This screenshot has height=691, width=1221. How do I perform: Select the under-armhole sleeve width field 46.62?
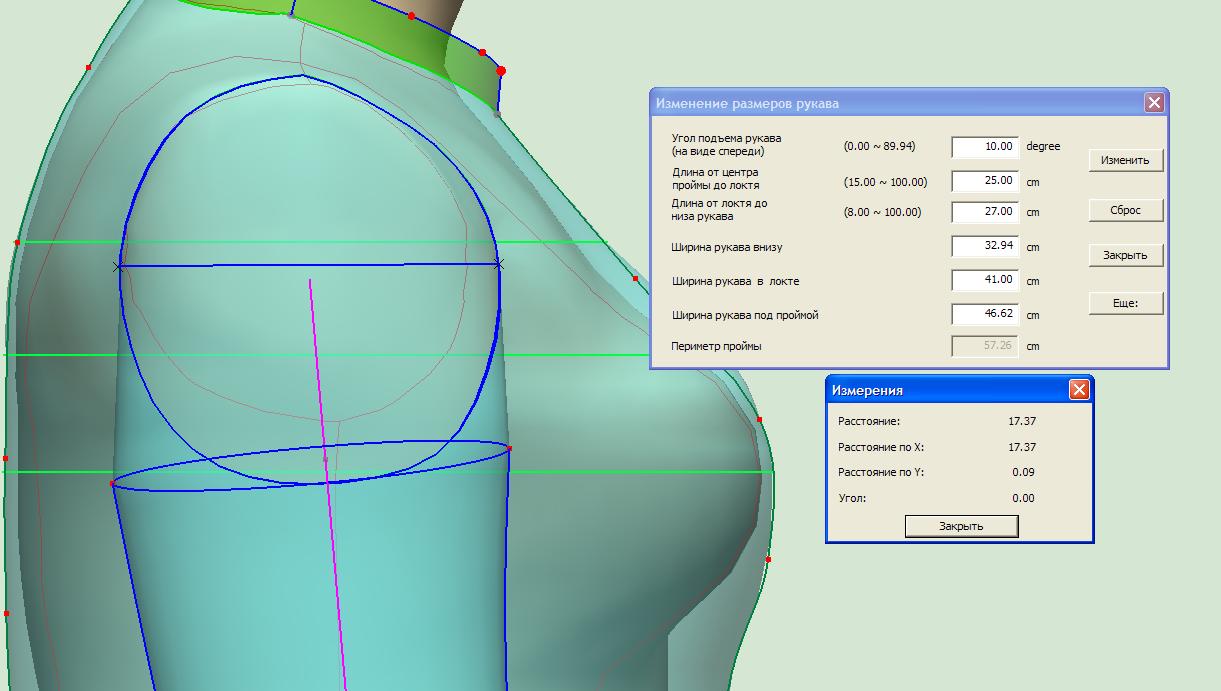coord(984,314)
